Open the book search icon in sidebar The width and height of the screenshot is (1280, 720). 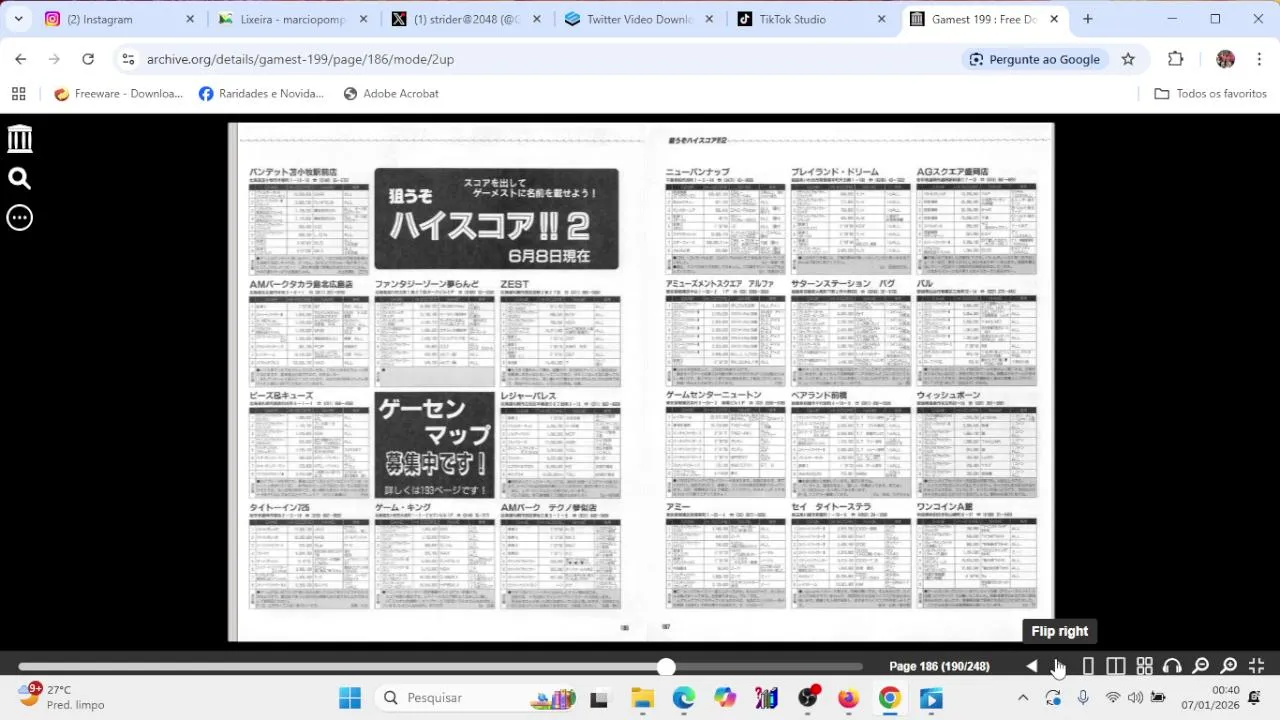tap(19, 178)
